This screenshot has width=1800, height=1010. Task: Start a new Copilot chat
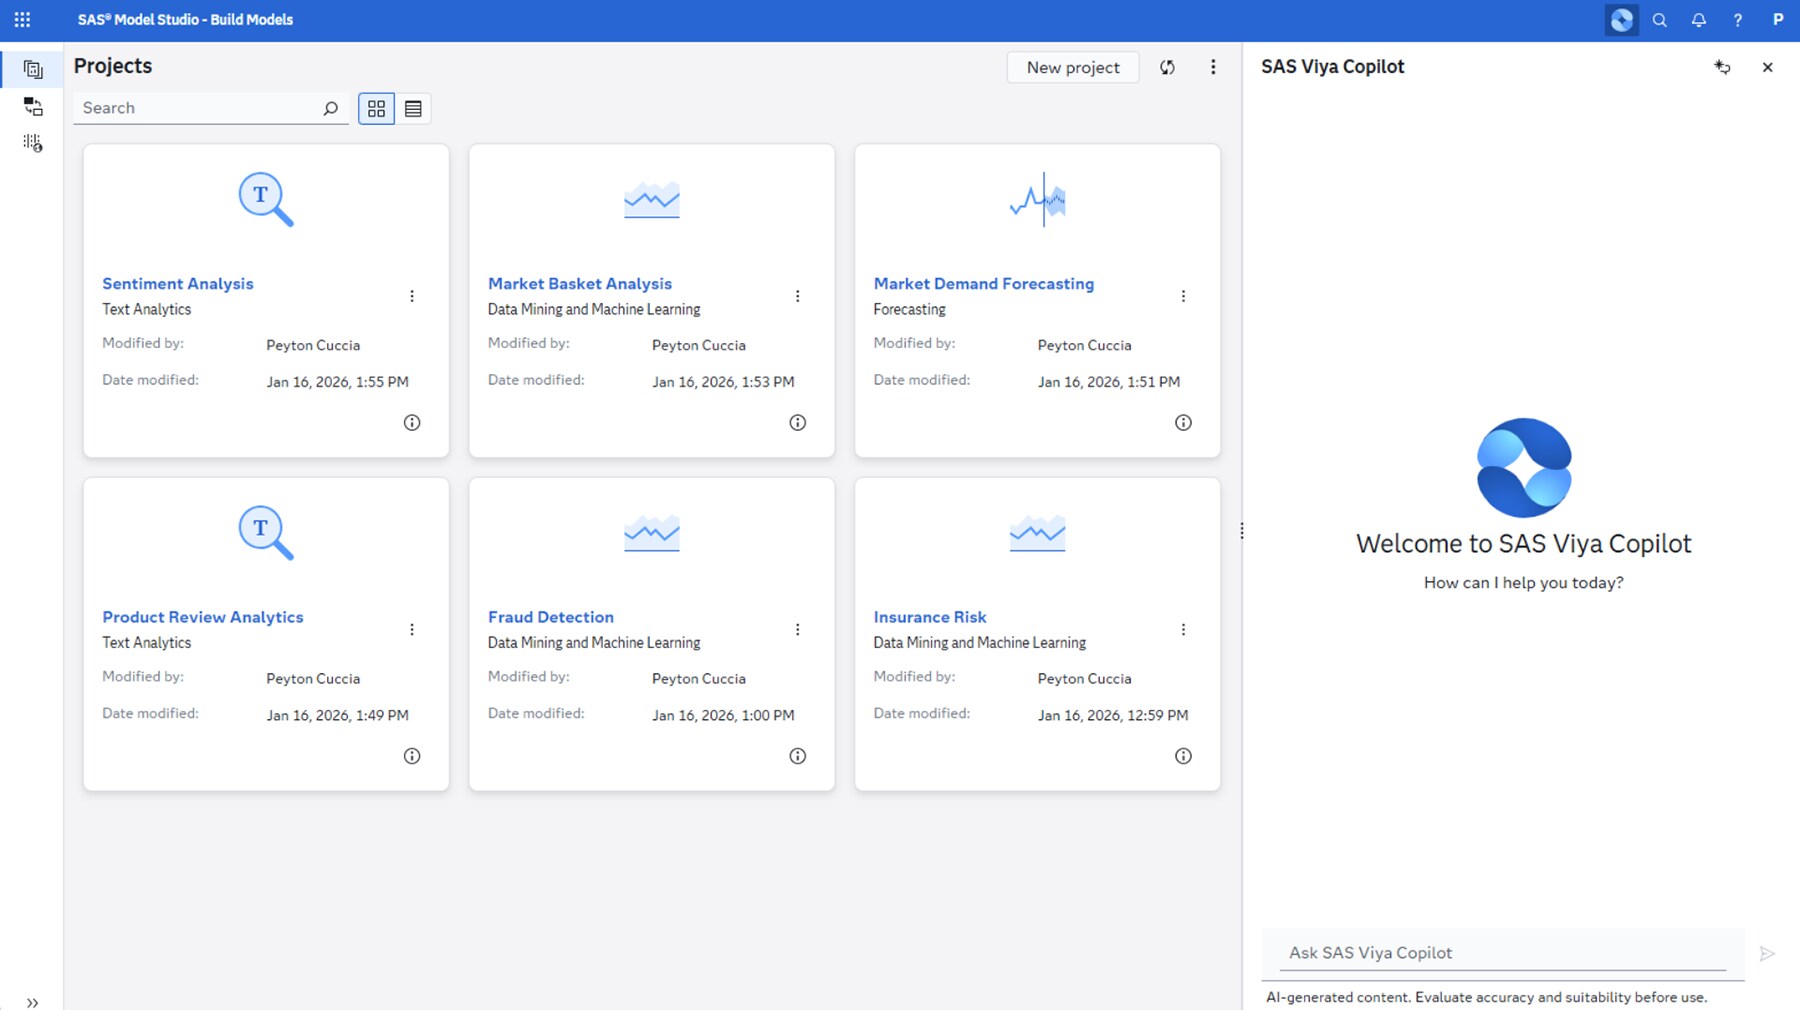coord(1722,67)
